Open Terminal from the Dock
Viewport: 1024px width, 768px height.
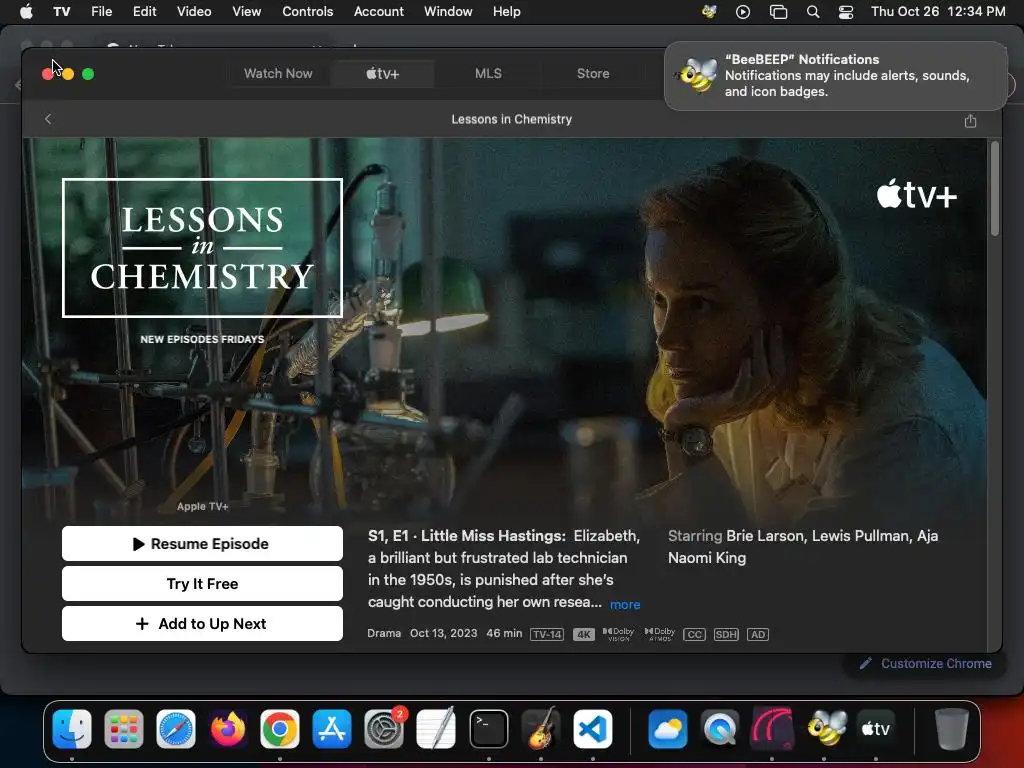point(488,729)
